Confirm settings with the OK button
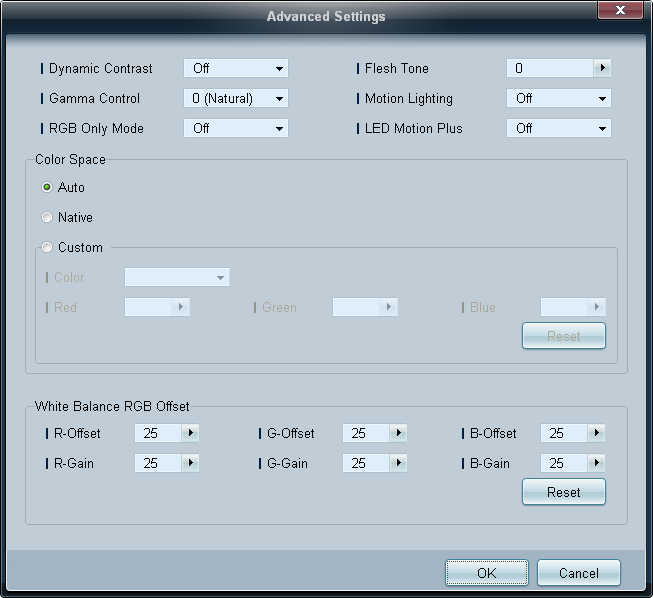This screenshot has width=653, height=598. [x=487, y=573]
